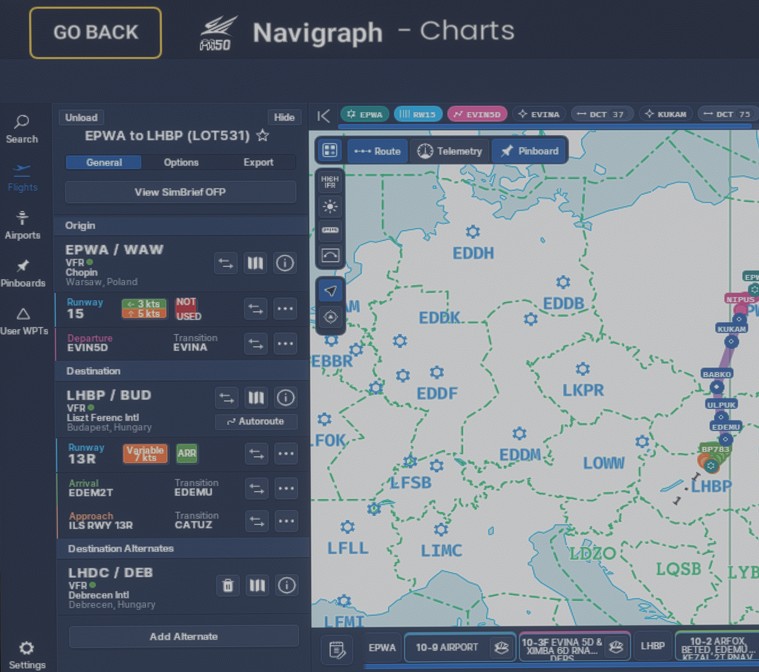Swap the LHBP destination airport
This screenshot has height=672, width=759.
[x=227, y=398]
